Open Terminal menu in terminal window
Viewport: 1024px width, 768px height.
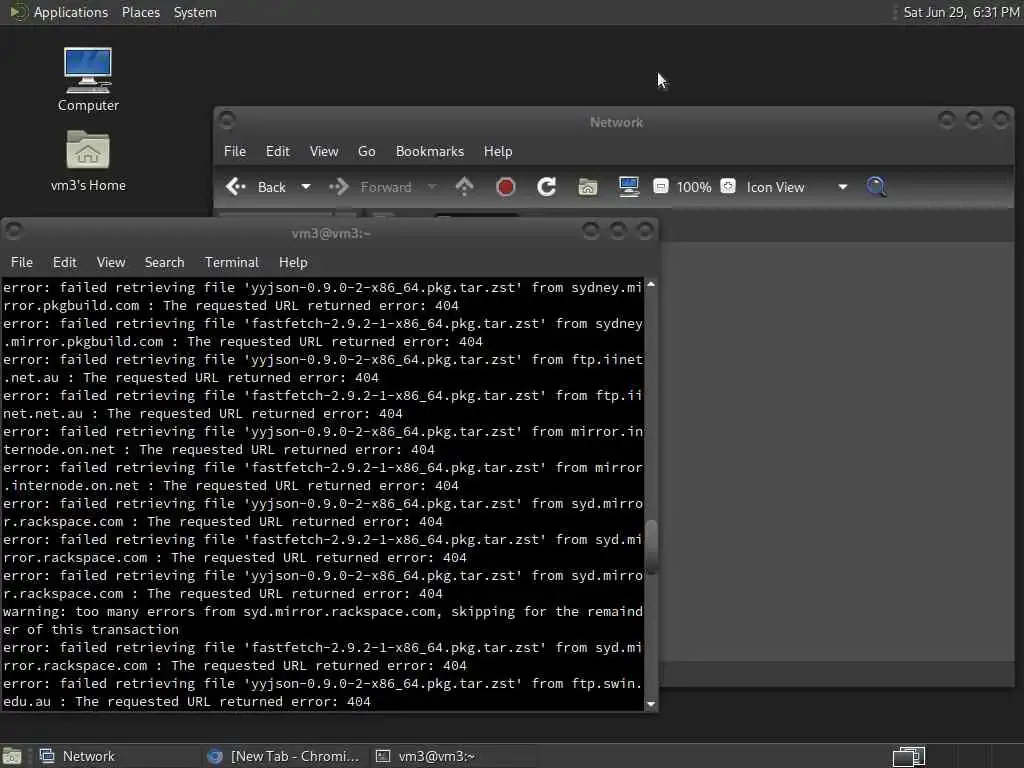(232, 263)
